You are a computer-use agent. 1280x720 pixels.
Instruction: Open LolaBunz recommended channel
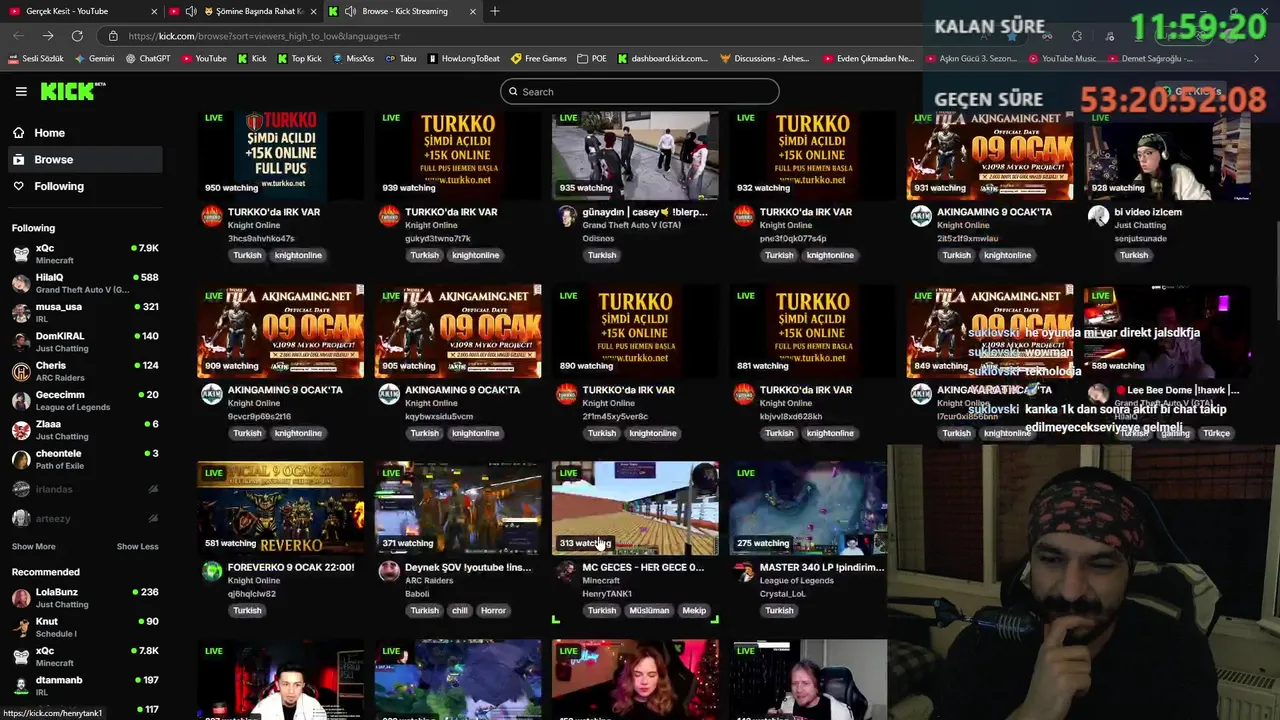point(85,598)
